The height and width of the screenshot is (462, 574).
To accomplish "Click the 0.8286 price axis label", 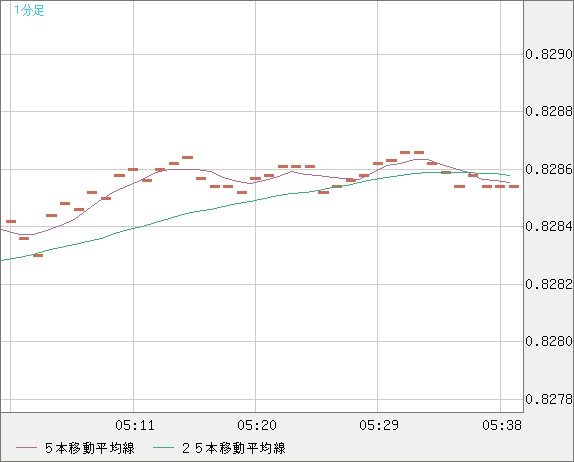I will click(549, 169).
